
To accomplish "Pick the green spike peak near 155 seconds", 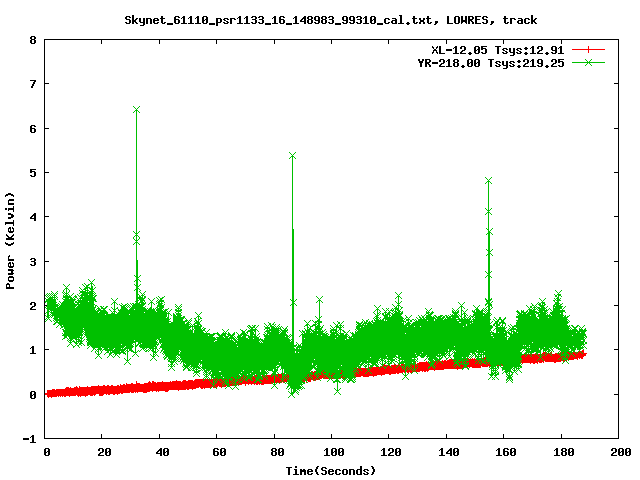I will tap(488, 181).
